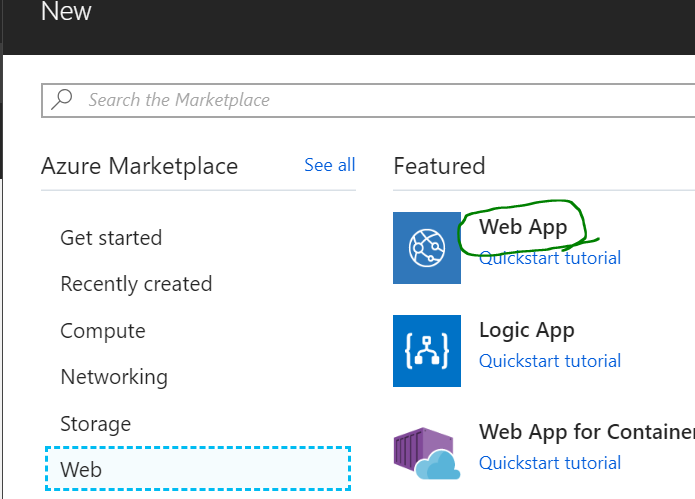Select Get started category
This screenshot has width=695, height=499.
[111, 238]
